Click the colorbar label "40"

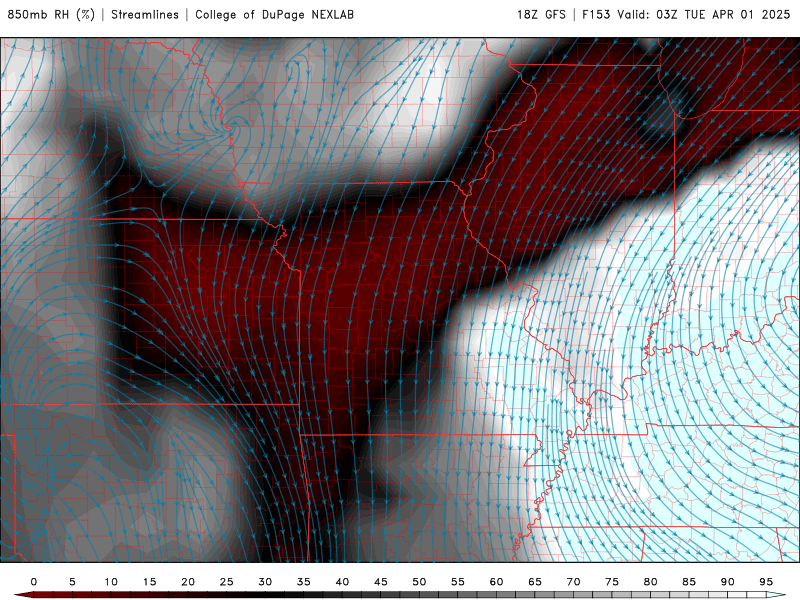pos(342,582)
